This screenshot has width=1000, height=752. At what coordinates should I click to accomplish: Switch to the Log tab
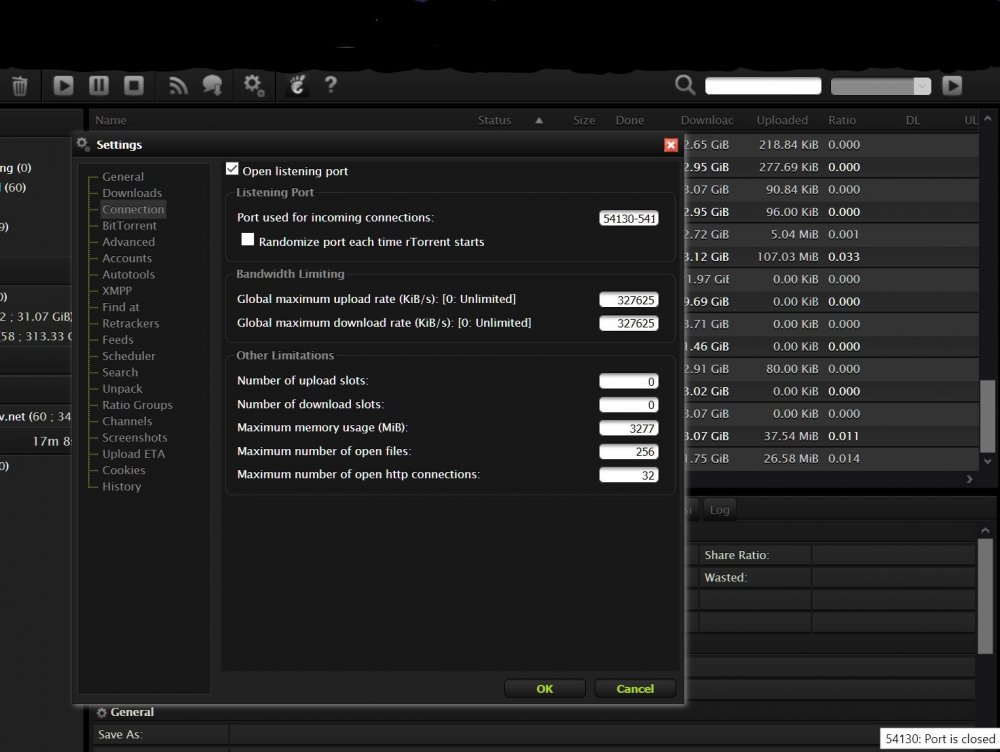click(719, 510)
